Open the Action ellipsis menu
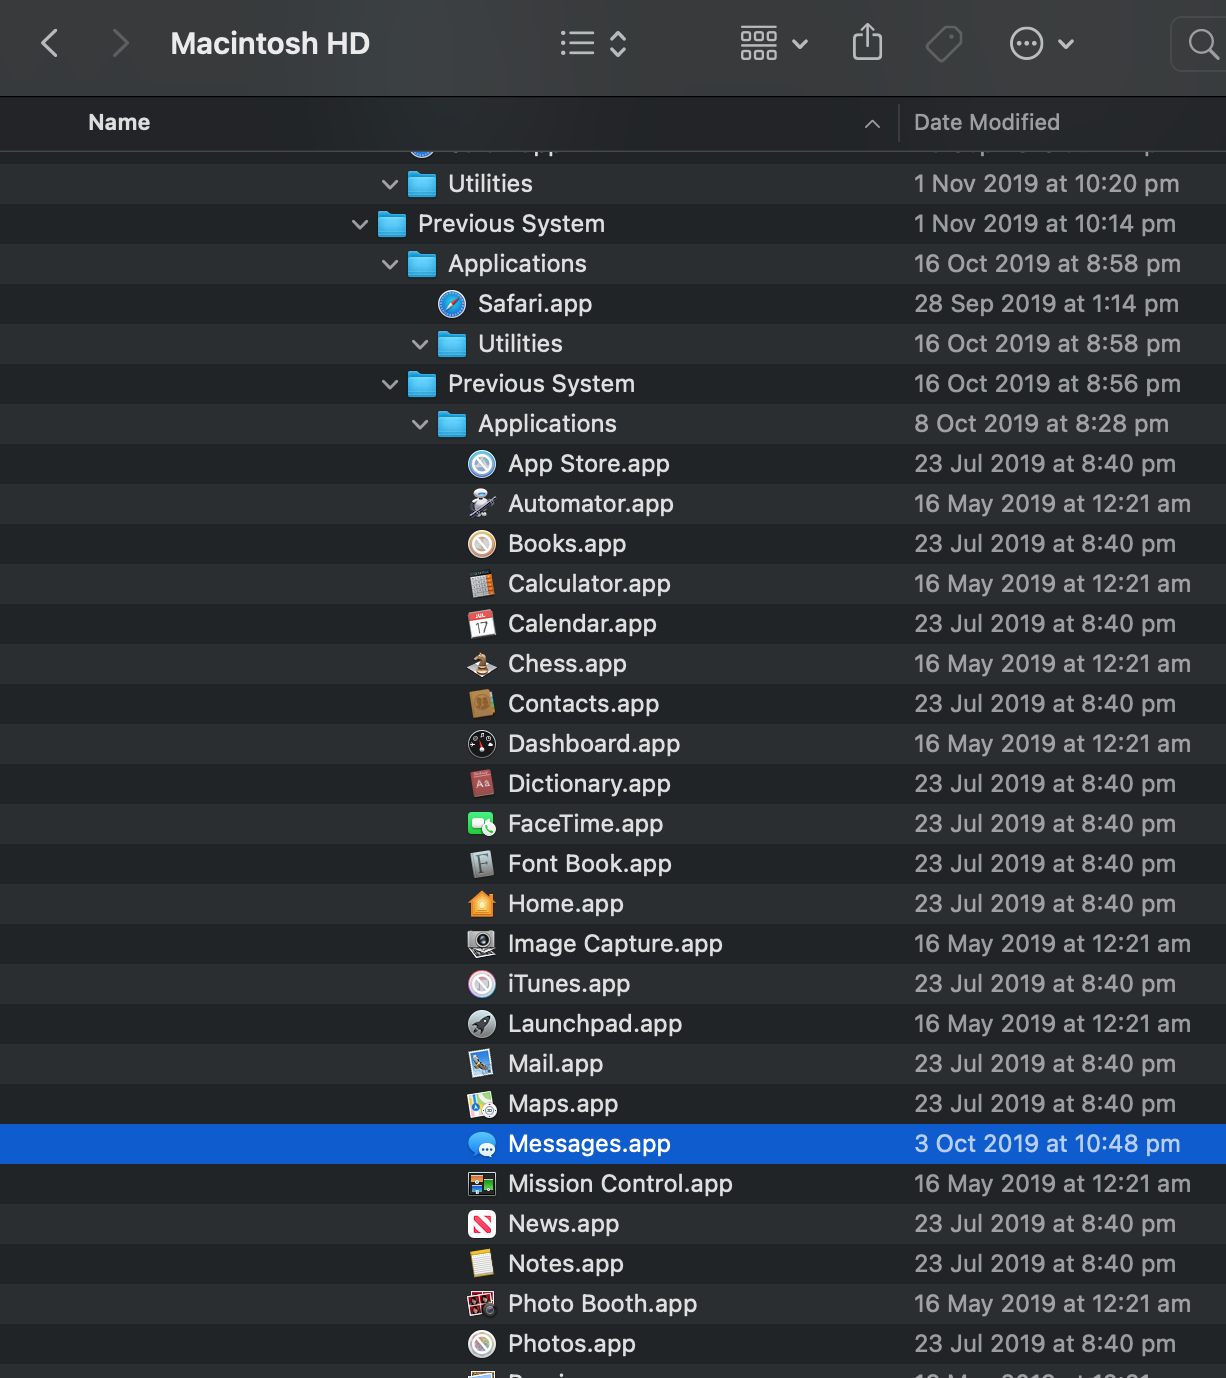 [x=1041, y=43]
